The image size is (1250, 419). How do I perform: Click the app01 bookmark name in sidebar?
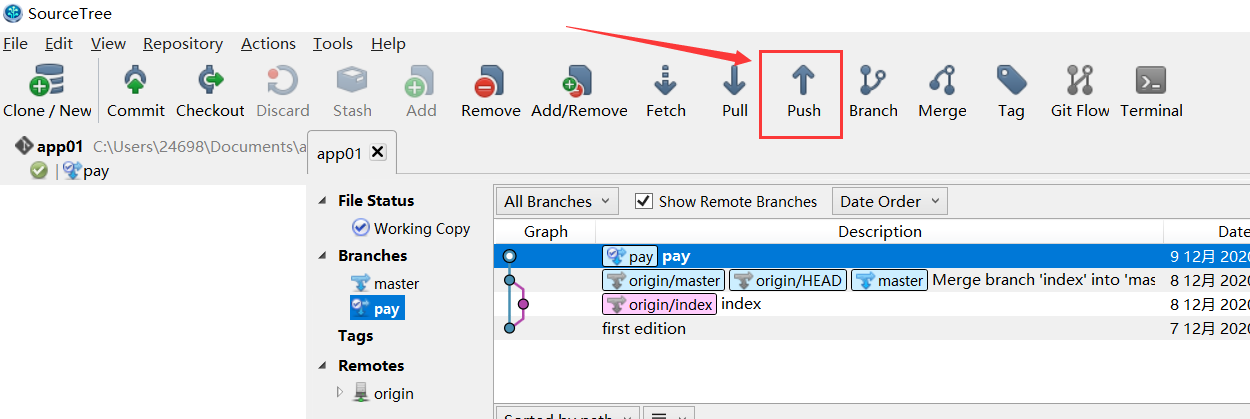tap(59, 146)
